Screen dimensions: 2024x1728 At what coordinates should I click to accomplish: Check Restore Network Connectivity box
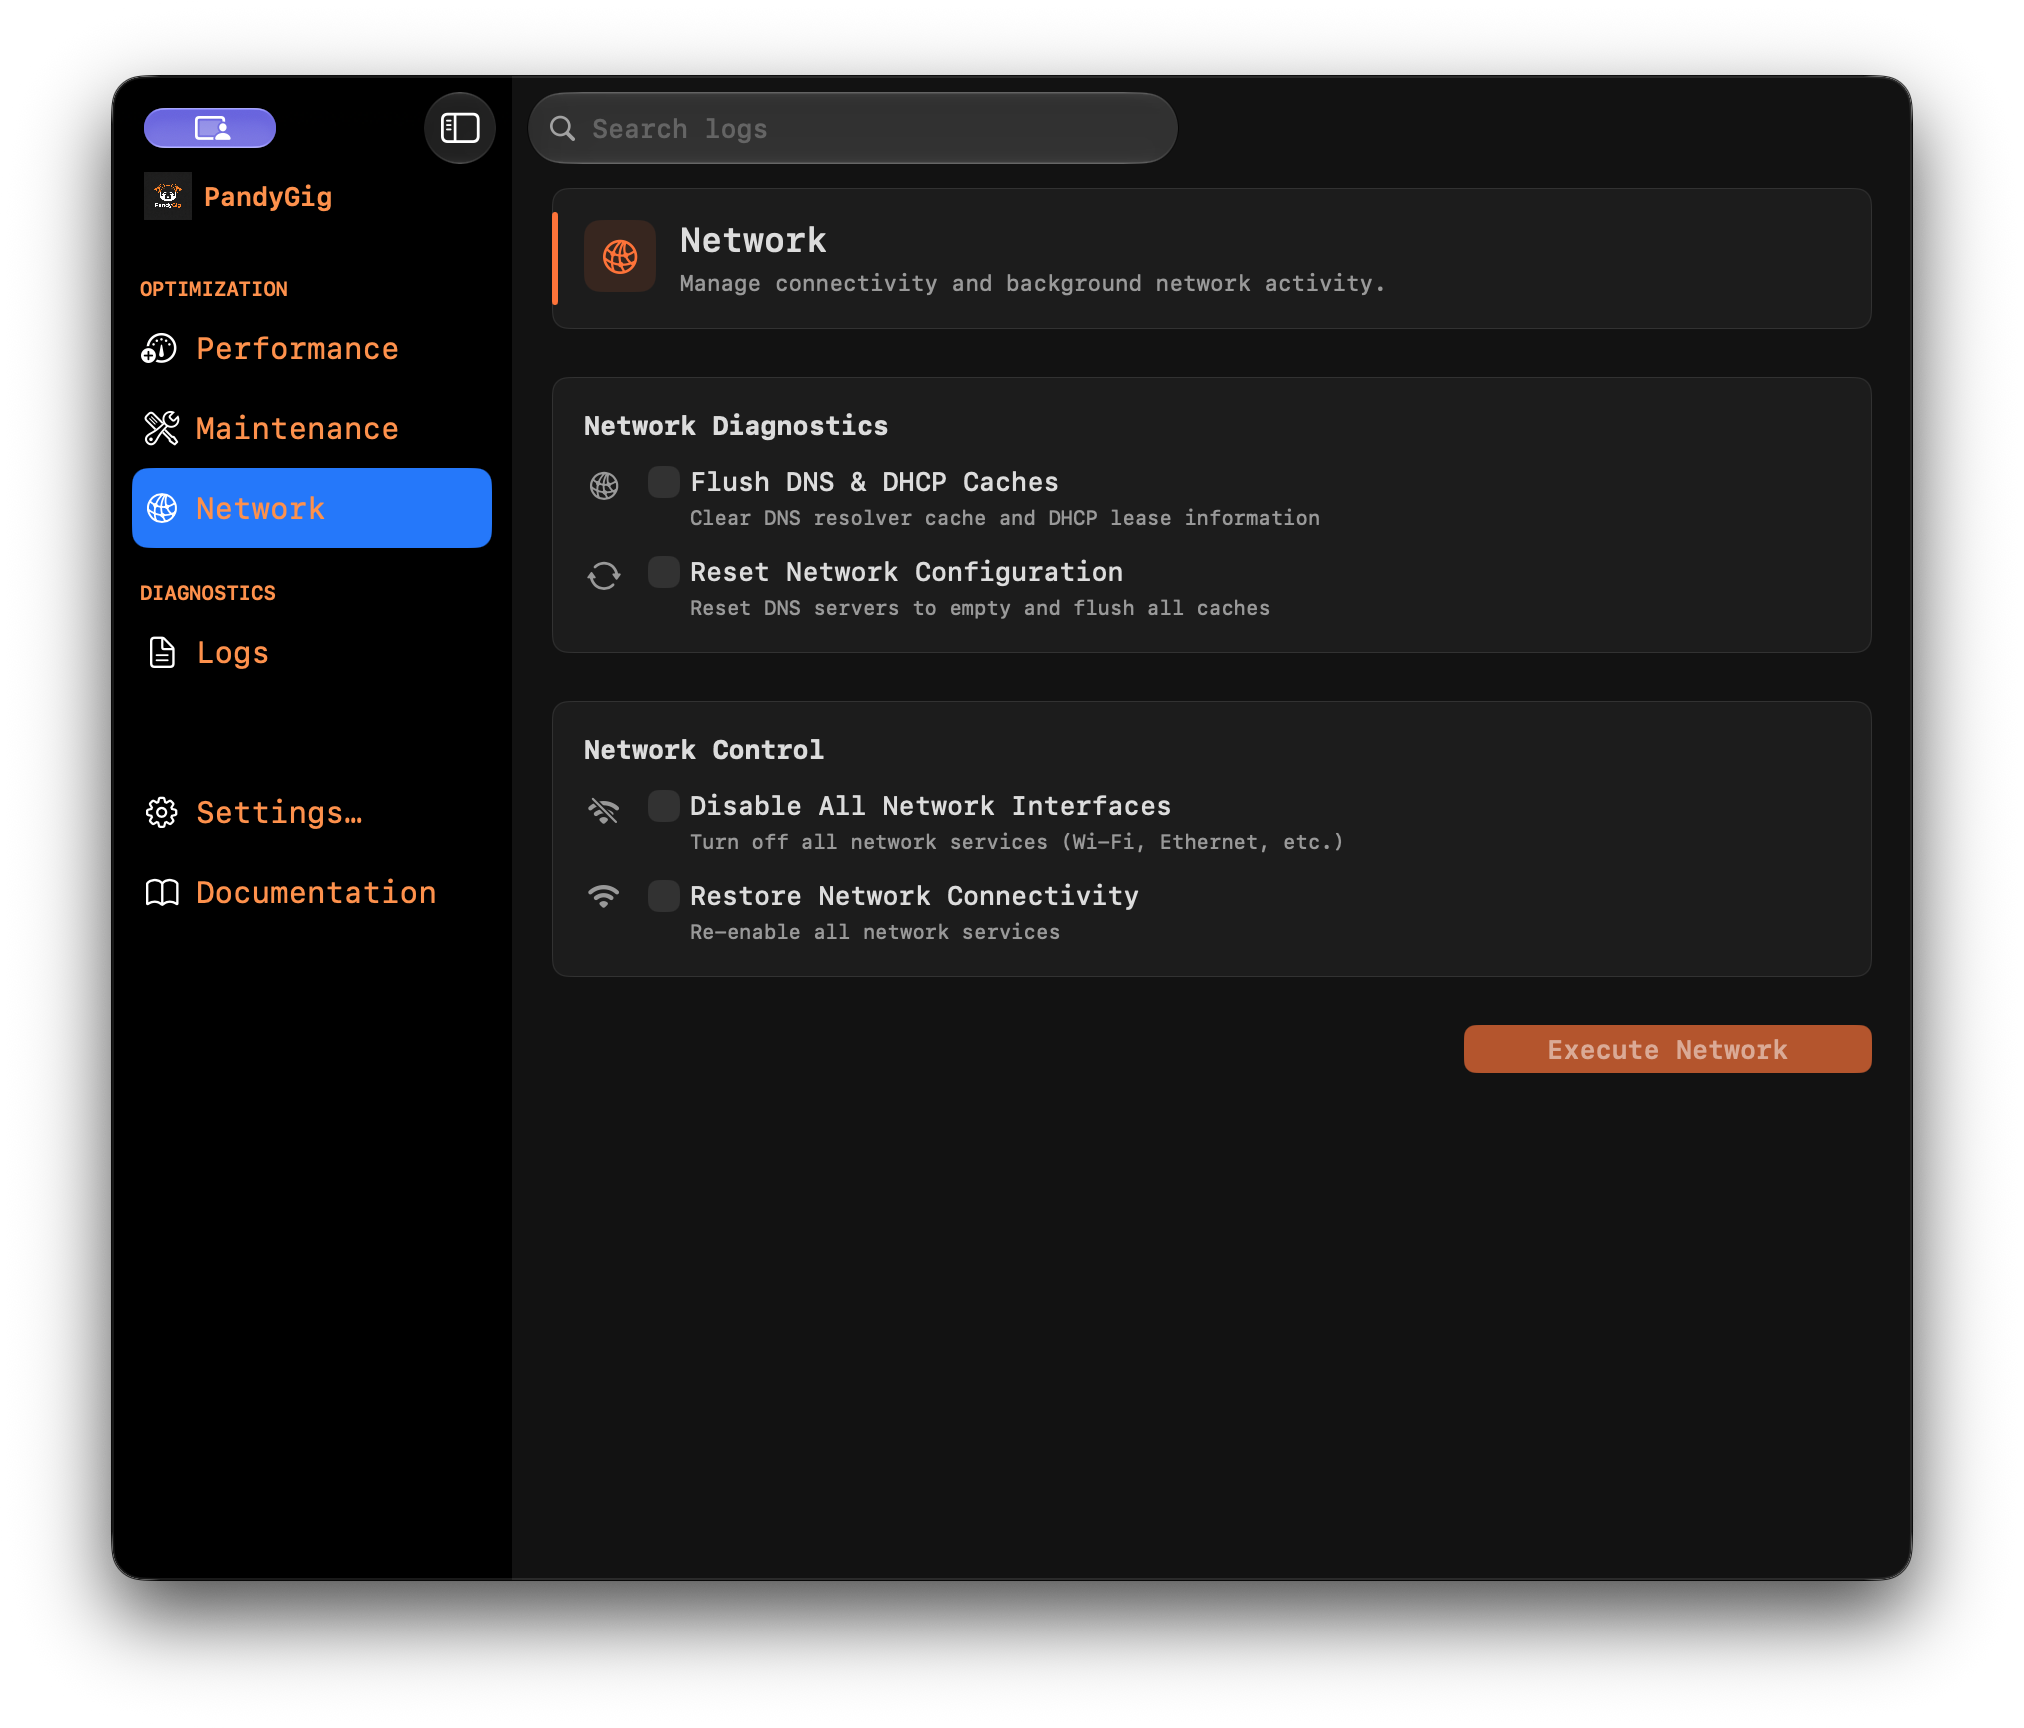[664, 896]
